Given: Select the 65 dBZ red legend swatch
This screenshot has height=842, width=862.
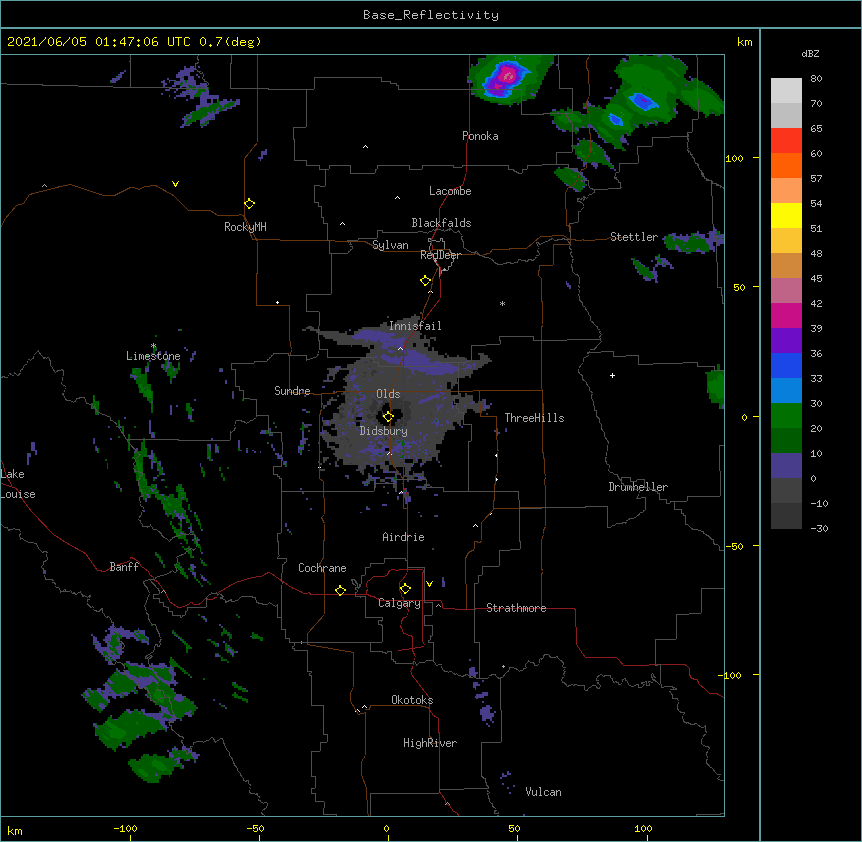Looking at the screenshot, I should [786, 141].
